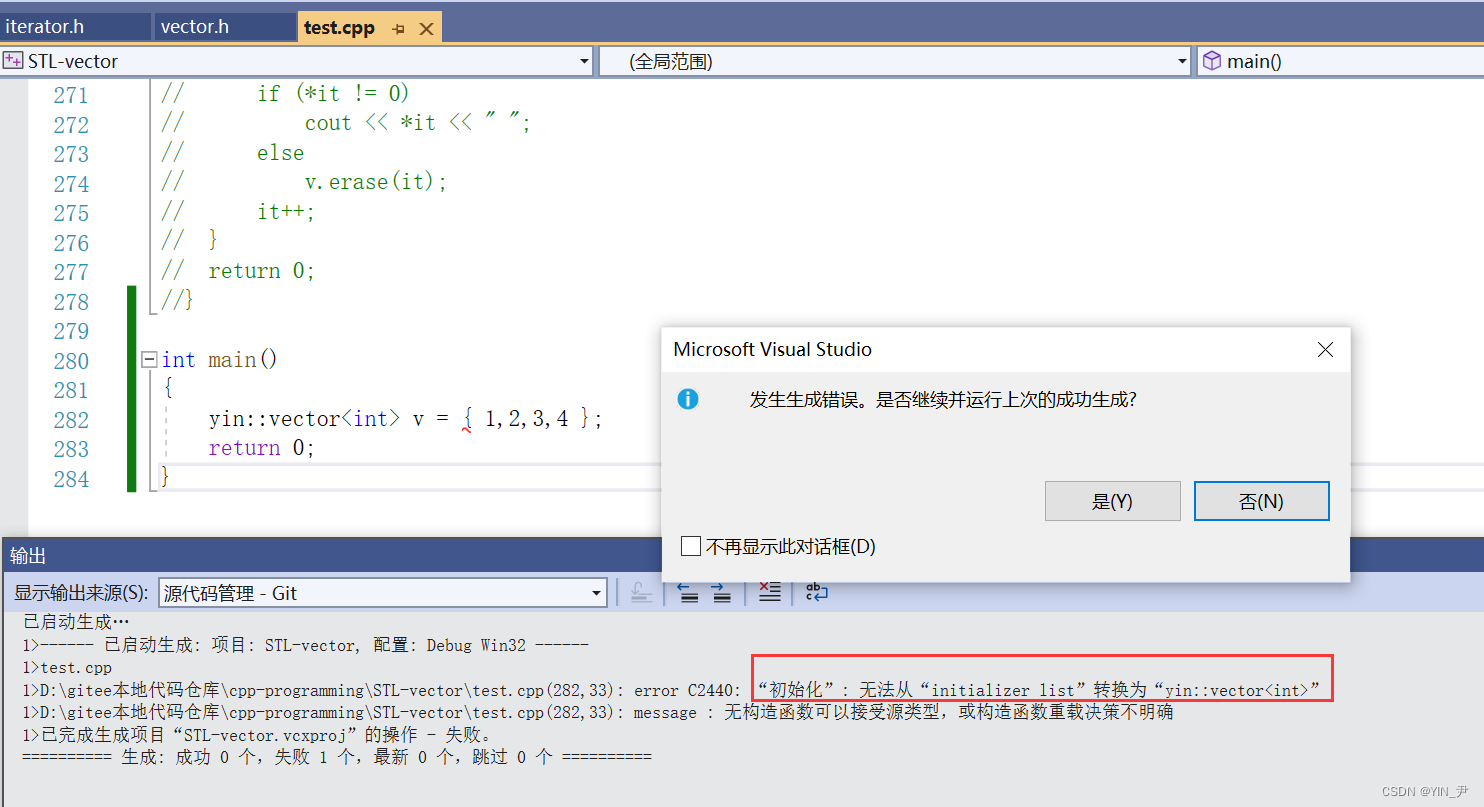Toggle word wrap in output panel

[817, 593]
